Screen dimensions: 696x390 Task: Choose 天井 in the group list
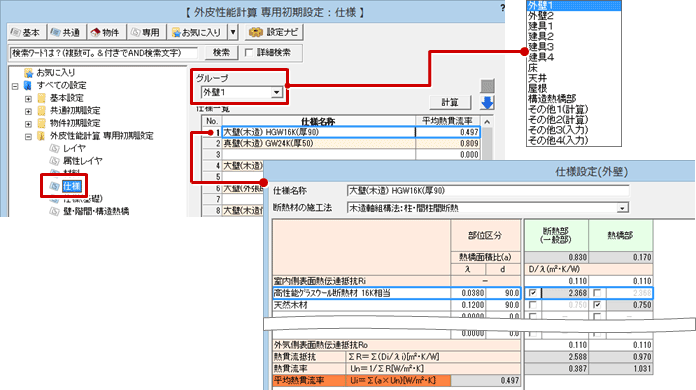(x=537, y=78)
